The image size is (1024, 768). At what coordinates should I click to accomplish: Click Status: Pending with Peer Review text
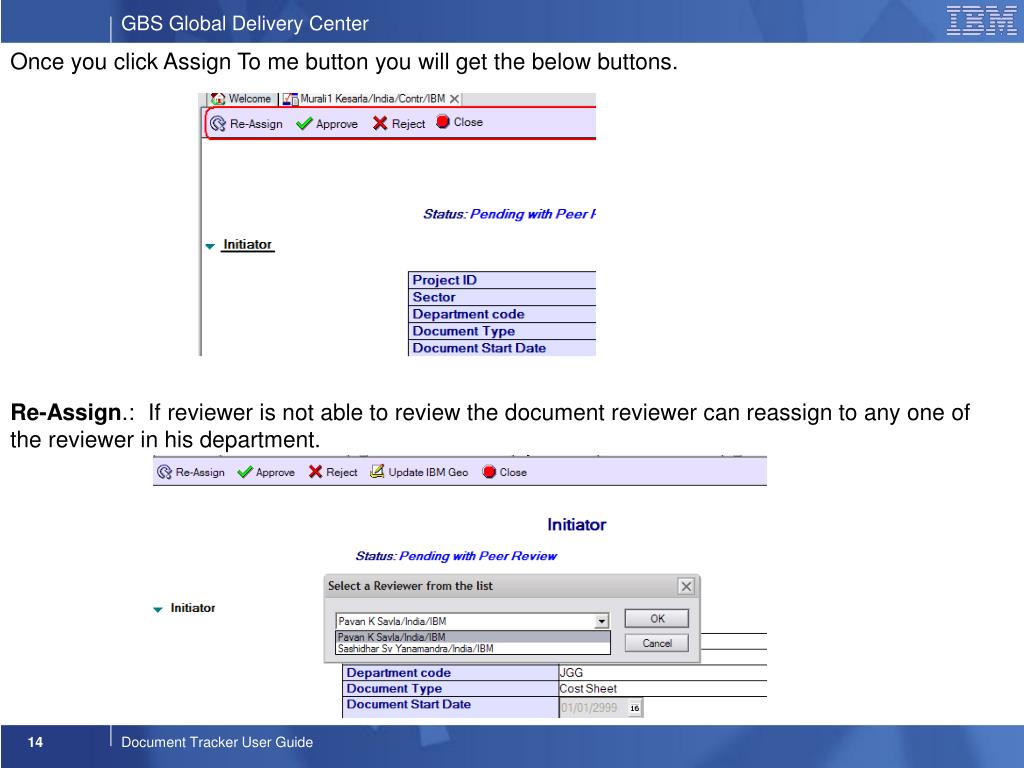pyautogui.click(x=456, y=556)
